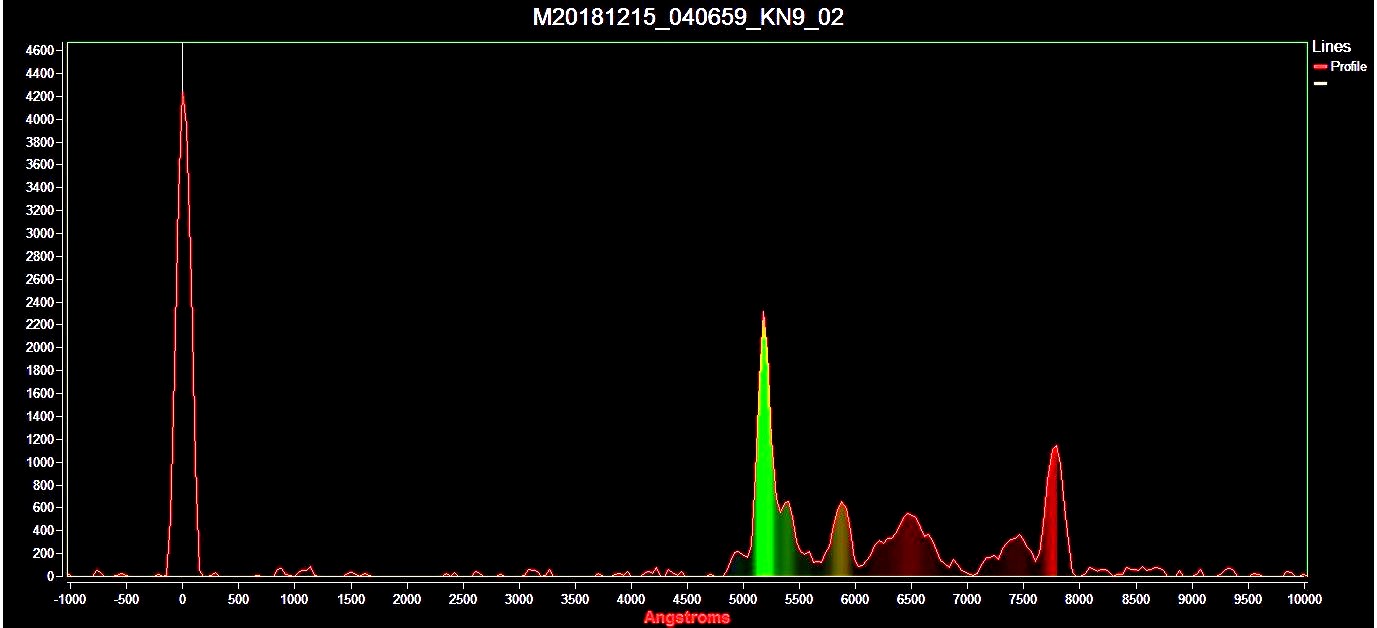Click the white unlabeled legend line marker
Viewport: 1377px width, 628px height.
click(x=1320, y=84)
